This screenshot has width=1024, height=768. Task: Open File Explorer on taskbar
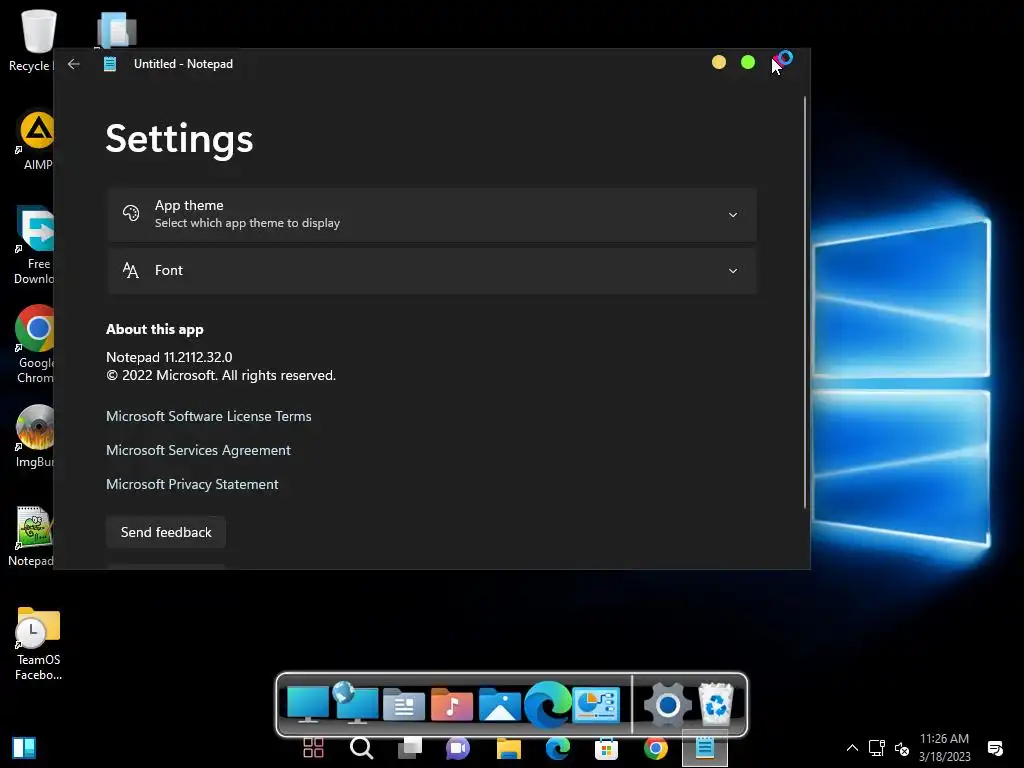click(508, 748)
